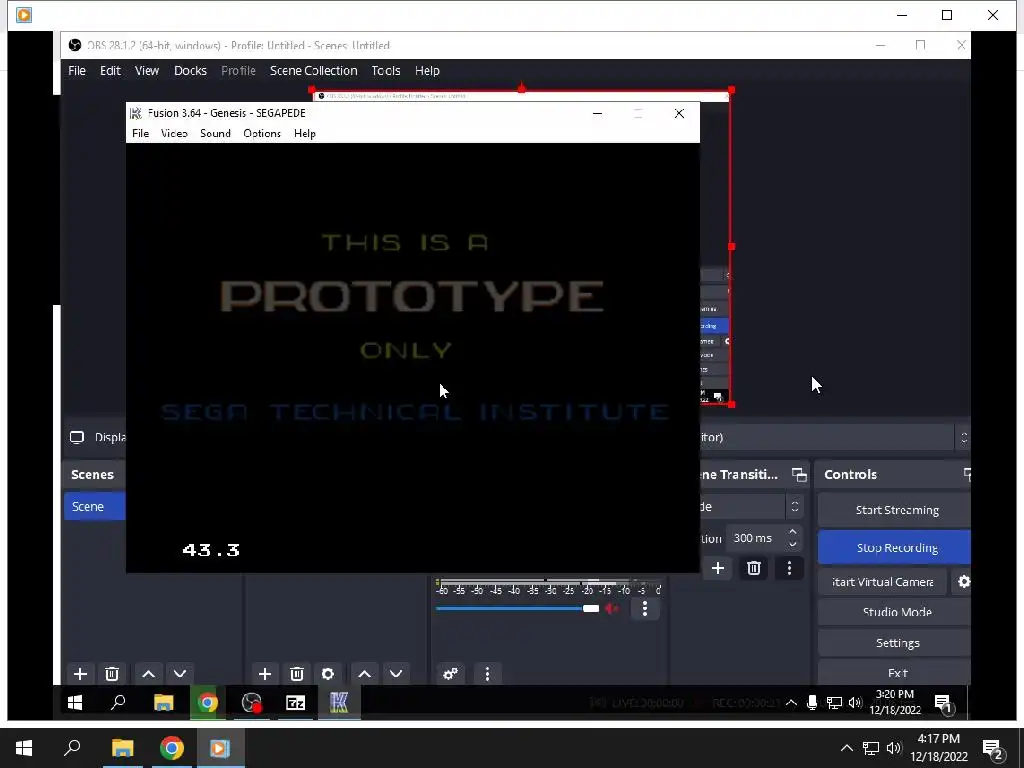Viewport: 1024px width, 768px height.
Task: Move source up with Sources up arrow
Action: click(364, 673)
